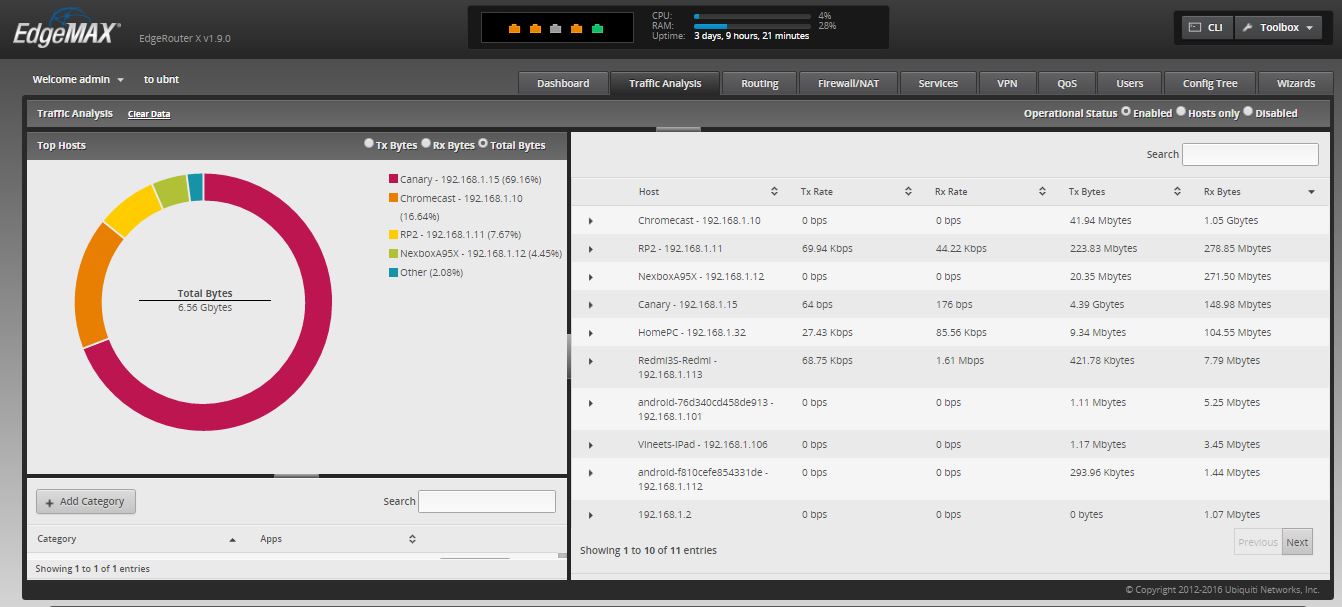
Task: Expand the Vineets-iPad host row
Action: (591, 445)
